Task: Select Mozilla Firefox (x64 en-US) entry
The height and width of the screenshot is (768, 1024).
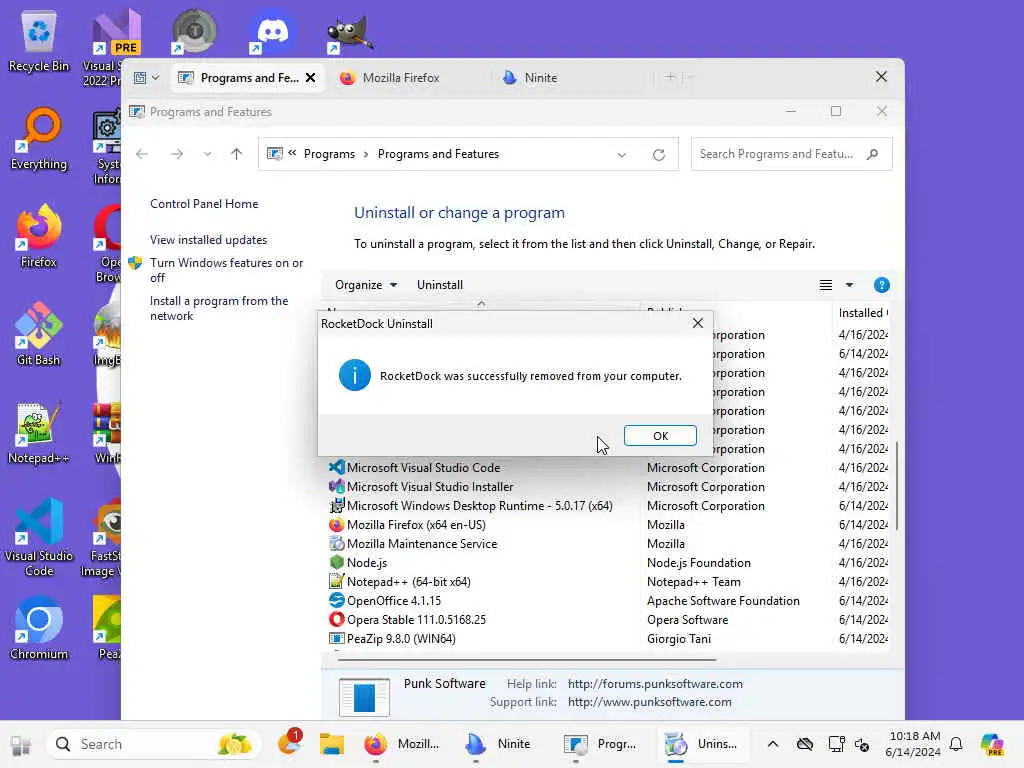Action: [x=416, y=524]
